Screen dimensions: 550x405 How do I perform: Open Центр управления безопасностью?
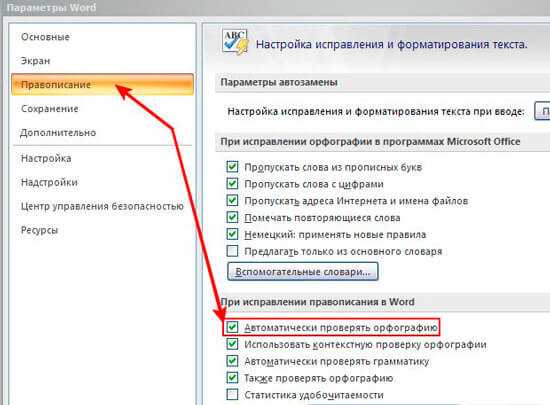[x=102, y=206]
